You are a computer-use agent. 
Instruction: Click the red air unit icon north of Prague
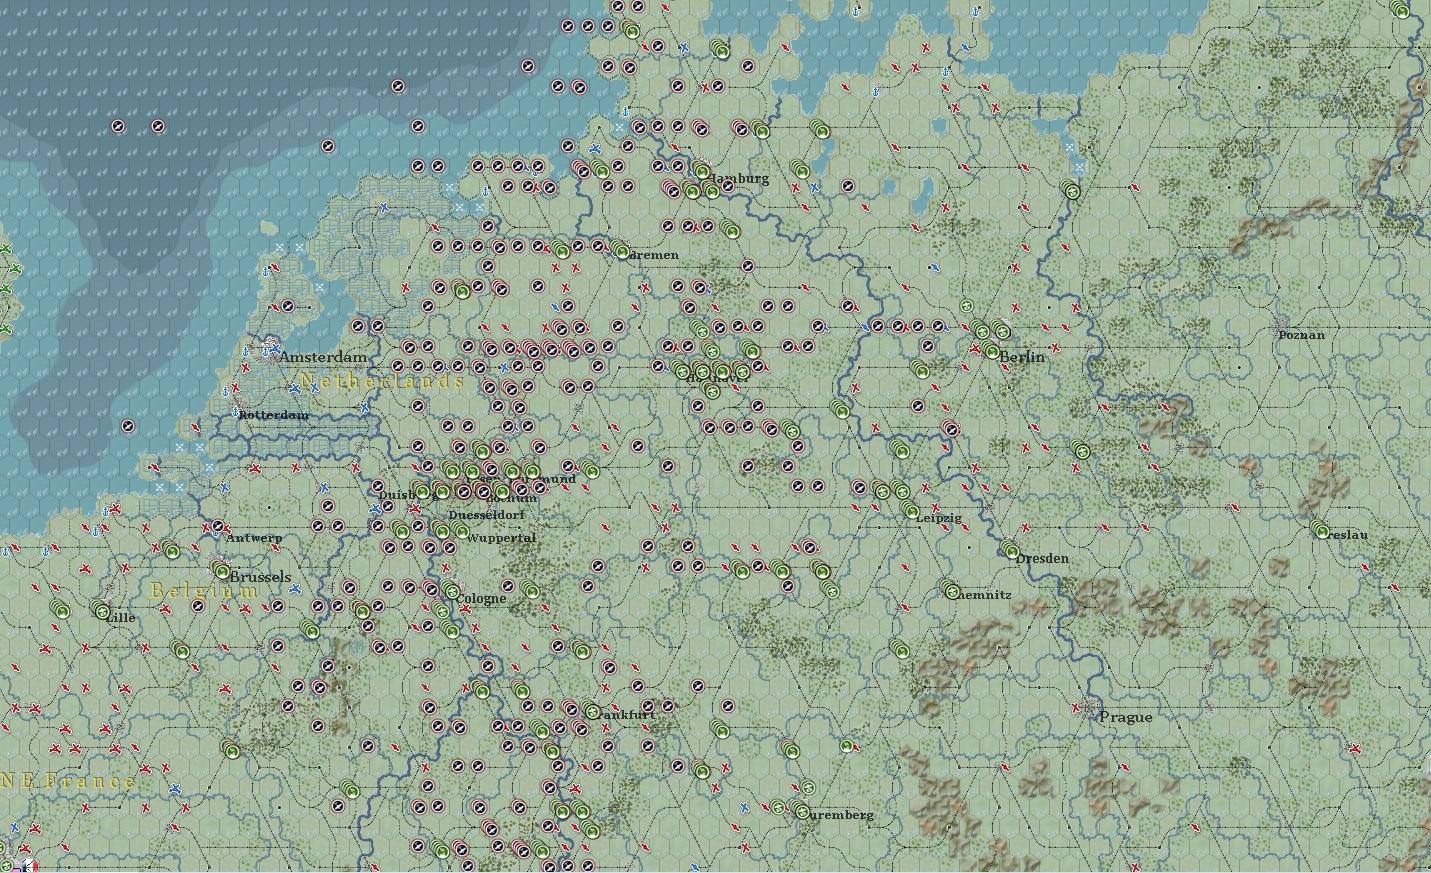click(1075, 708)
